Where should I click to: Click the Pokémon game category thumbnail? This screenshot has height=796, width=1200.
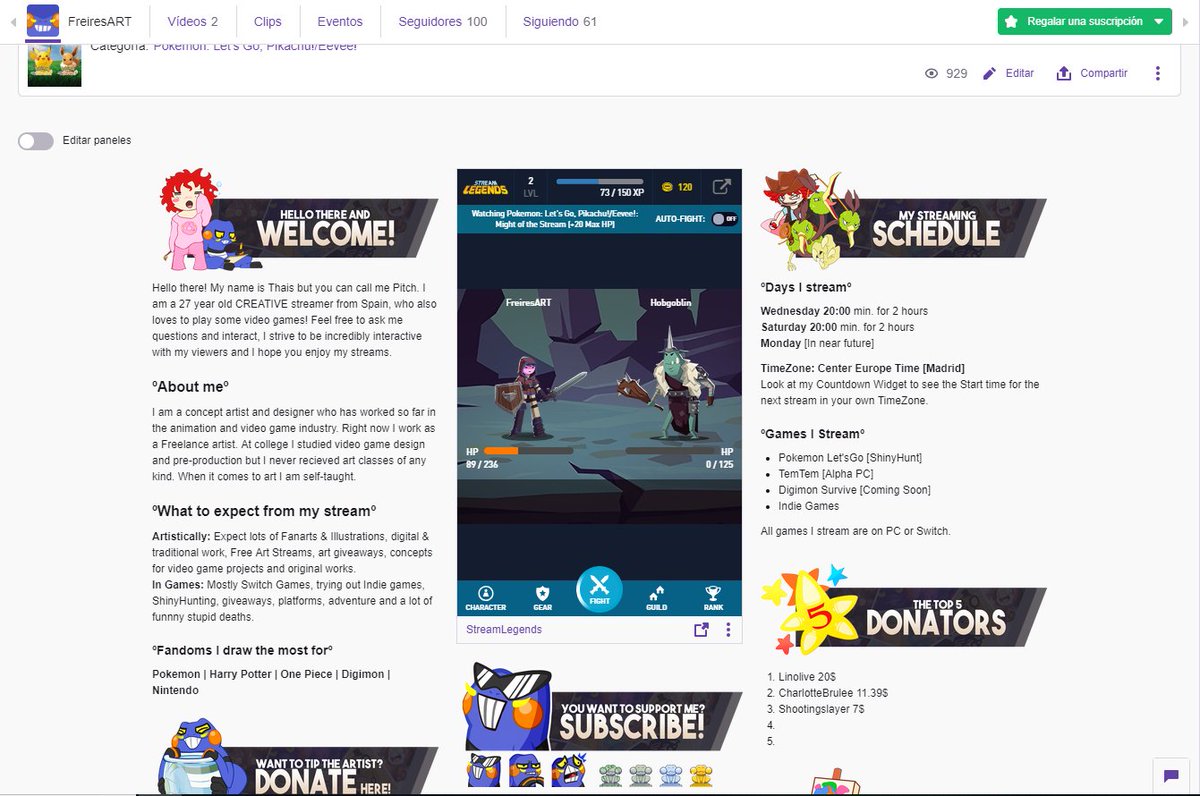click(54, 66)
